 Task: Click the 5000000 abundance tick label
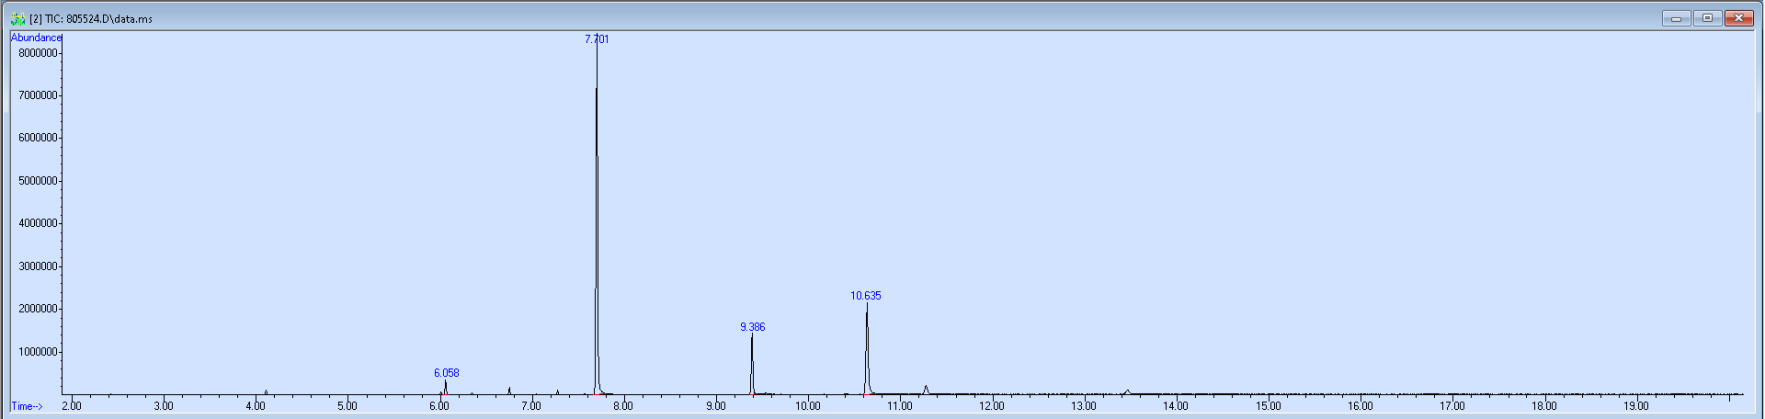coord(38,181)
